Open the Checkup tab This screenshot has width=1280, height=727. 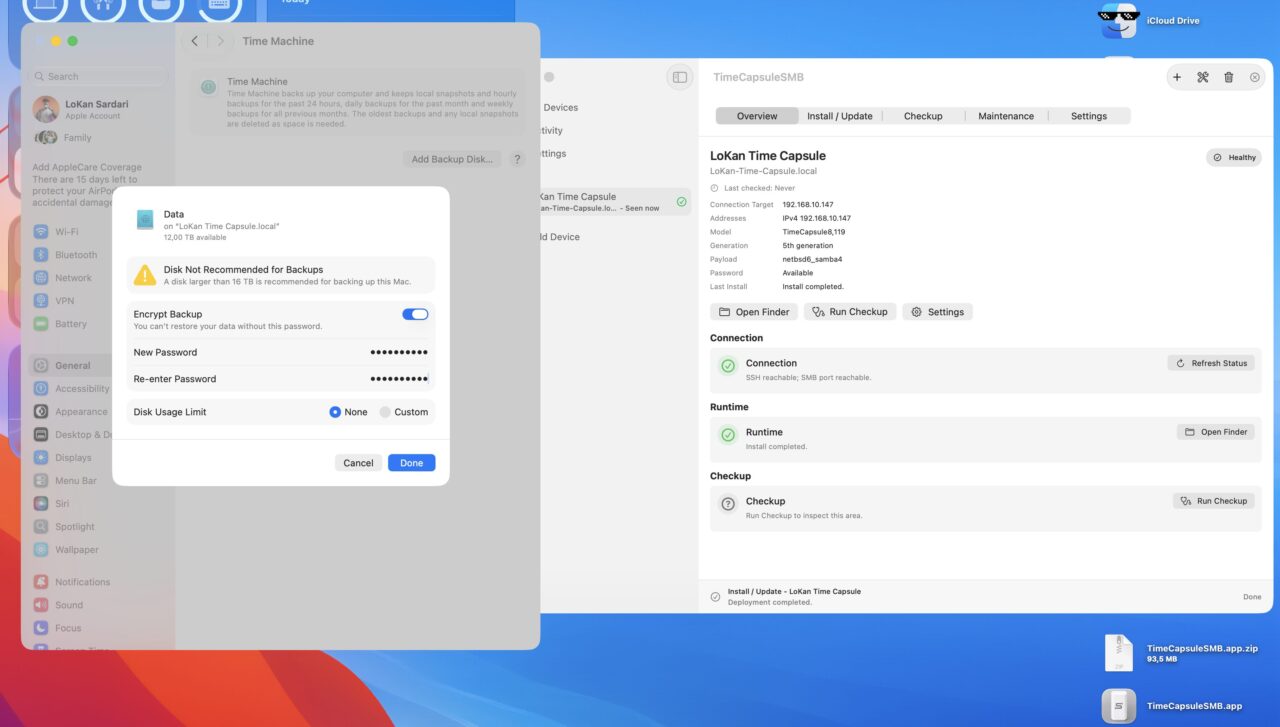tap(923, 116)
